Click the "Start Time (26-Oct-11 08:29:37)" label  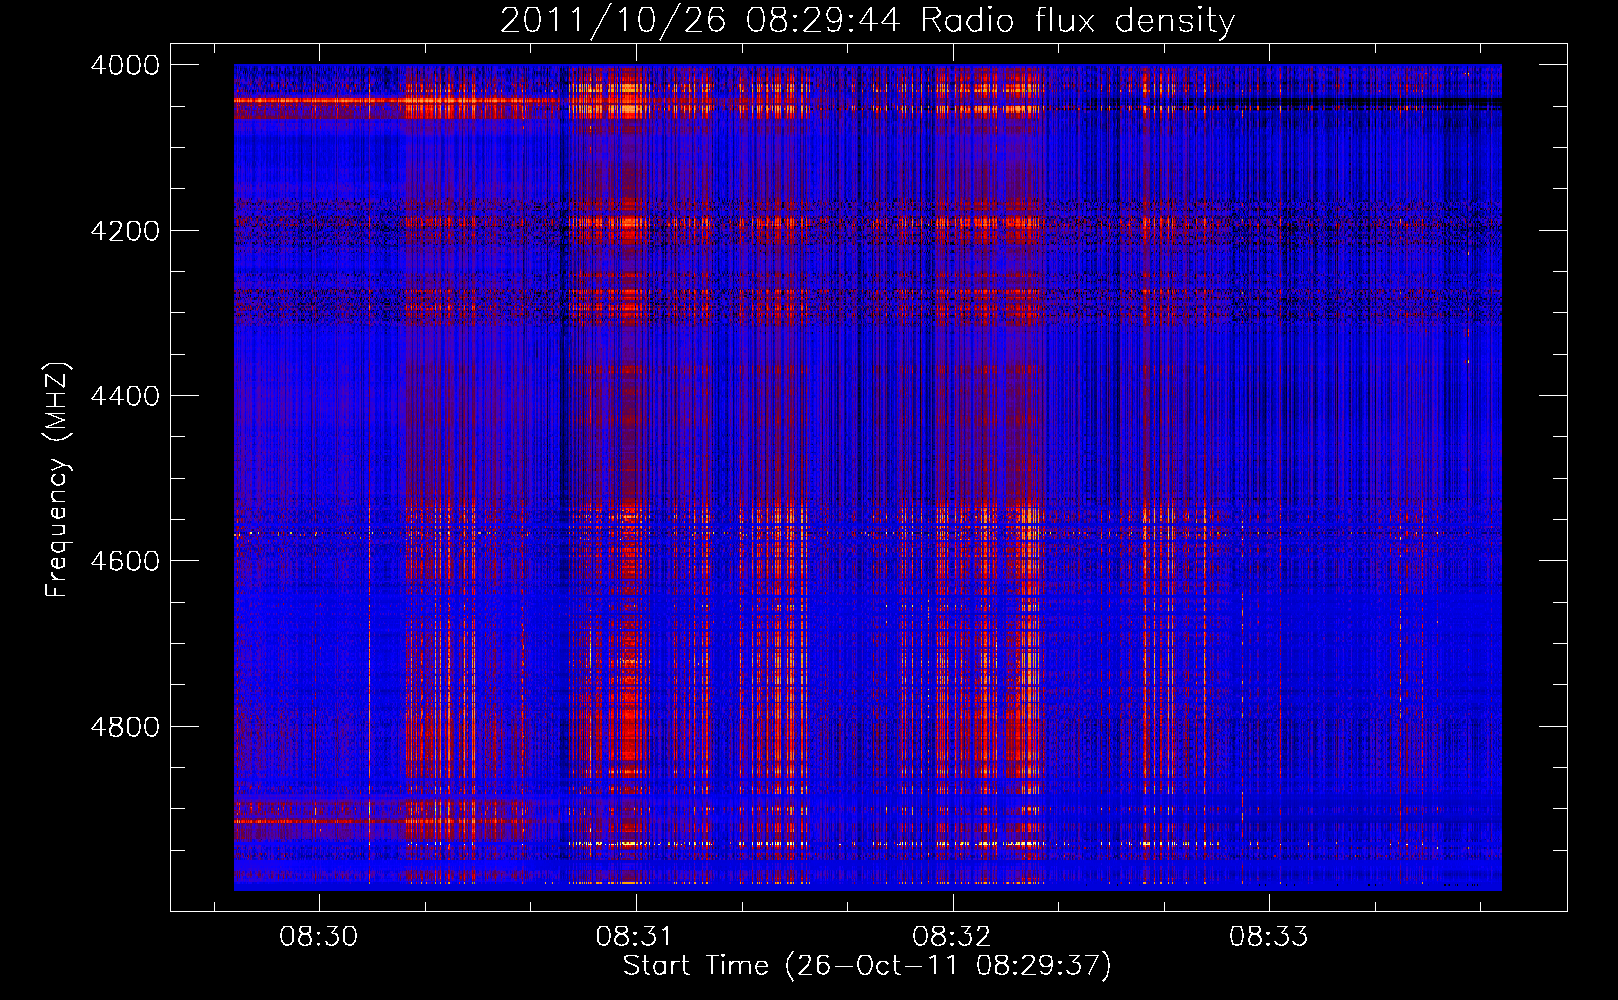pos(867,966)
